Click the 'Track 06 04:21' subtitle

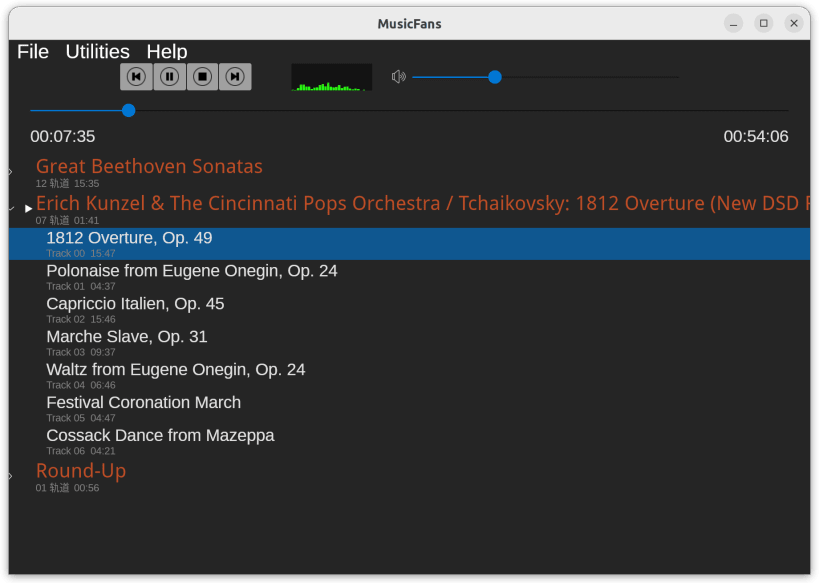click(x=81, y=451)
